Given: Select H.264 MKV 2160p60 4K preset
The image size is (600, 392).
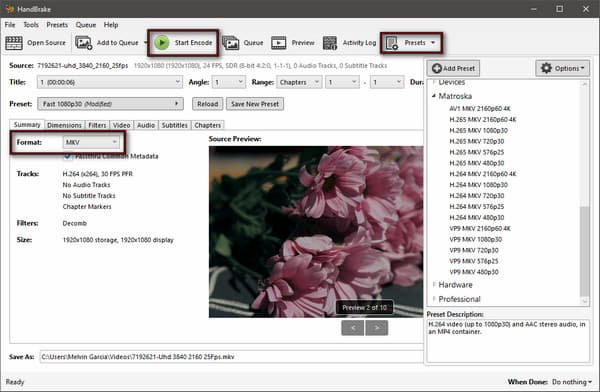Looking at the screenshot, I should pyautogui.click(x=483, y=174).
